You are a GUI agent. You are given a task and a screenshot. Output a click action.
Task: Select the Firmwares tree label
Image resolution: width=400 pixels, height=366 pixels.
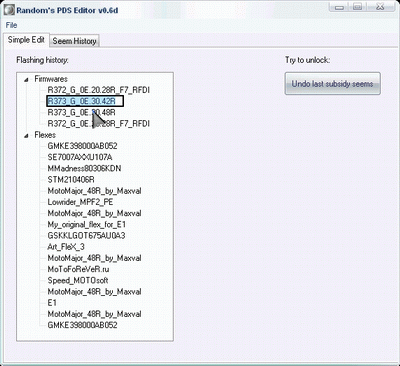51,79
